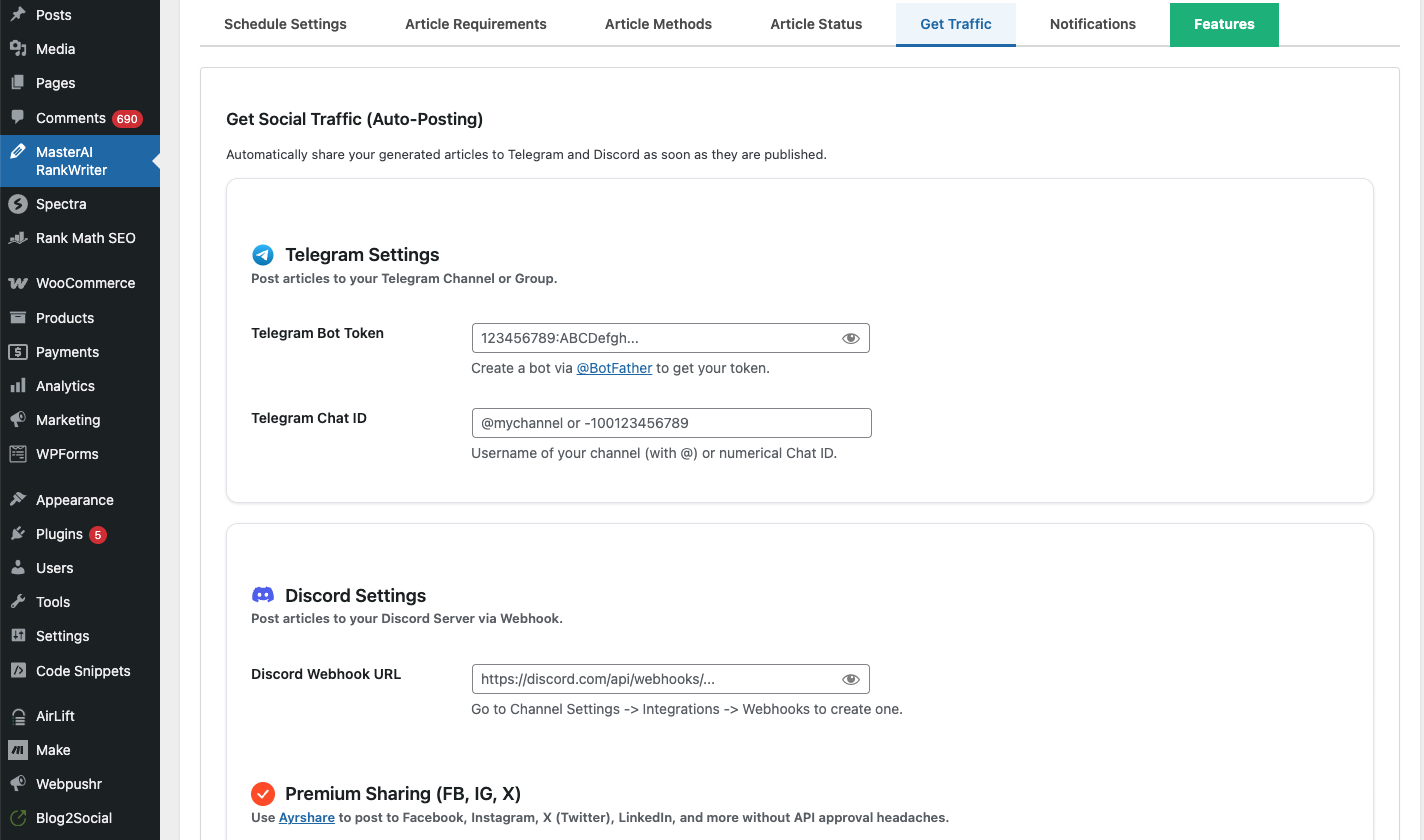Click the Marketing megaphone icon
The image size is (1424, 840).
[18, 420]
